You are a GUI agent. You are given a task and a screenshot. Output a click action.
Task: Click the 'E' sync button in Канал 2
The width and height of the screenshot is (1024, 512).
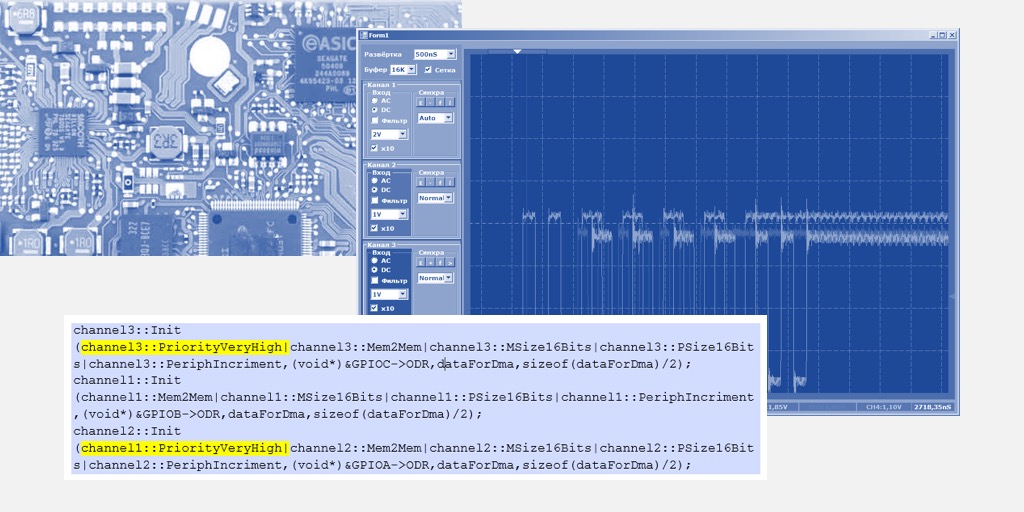point(421,182)
